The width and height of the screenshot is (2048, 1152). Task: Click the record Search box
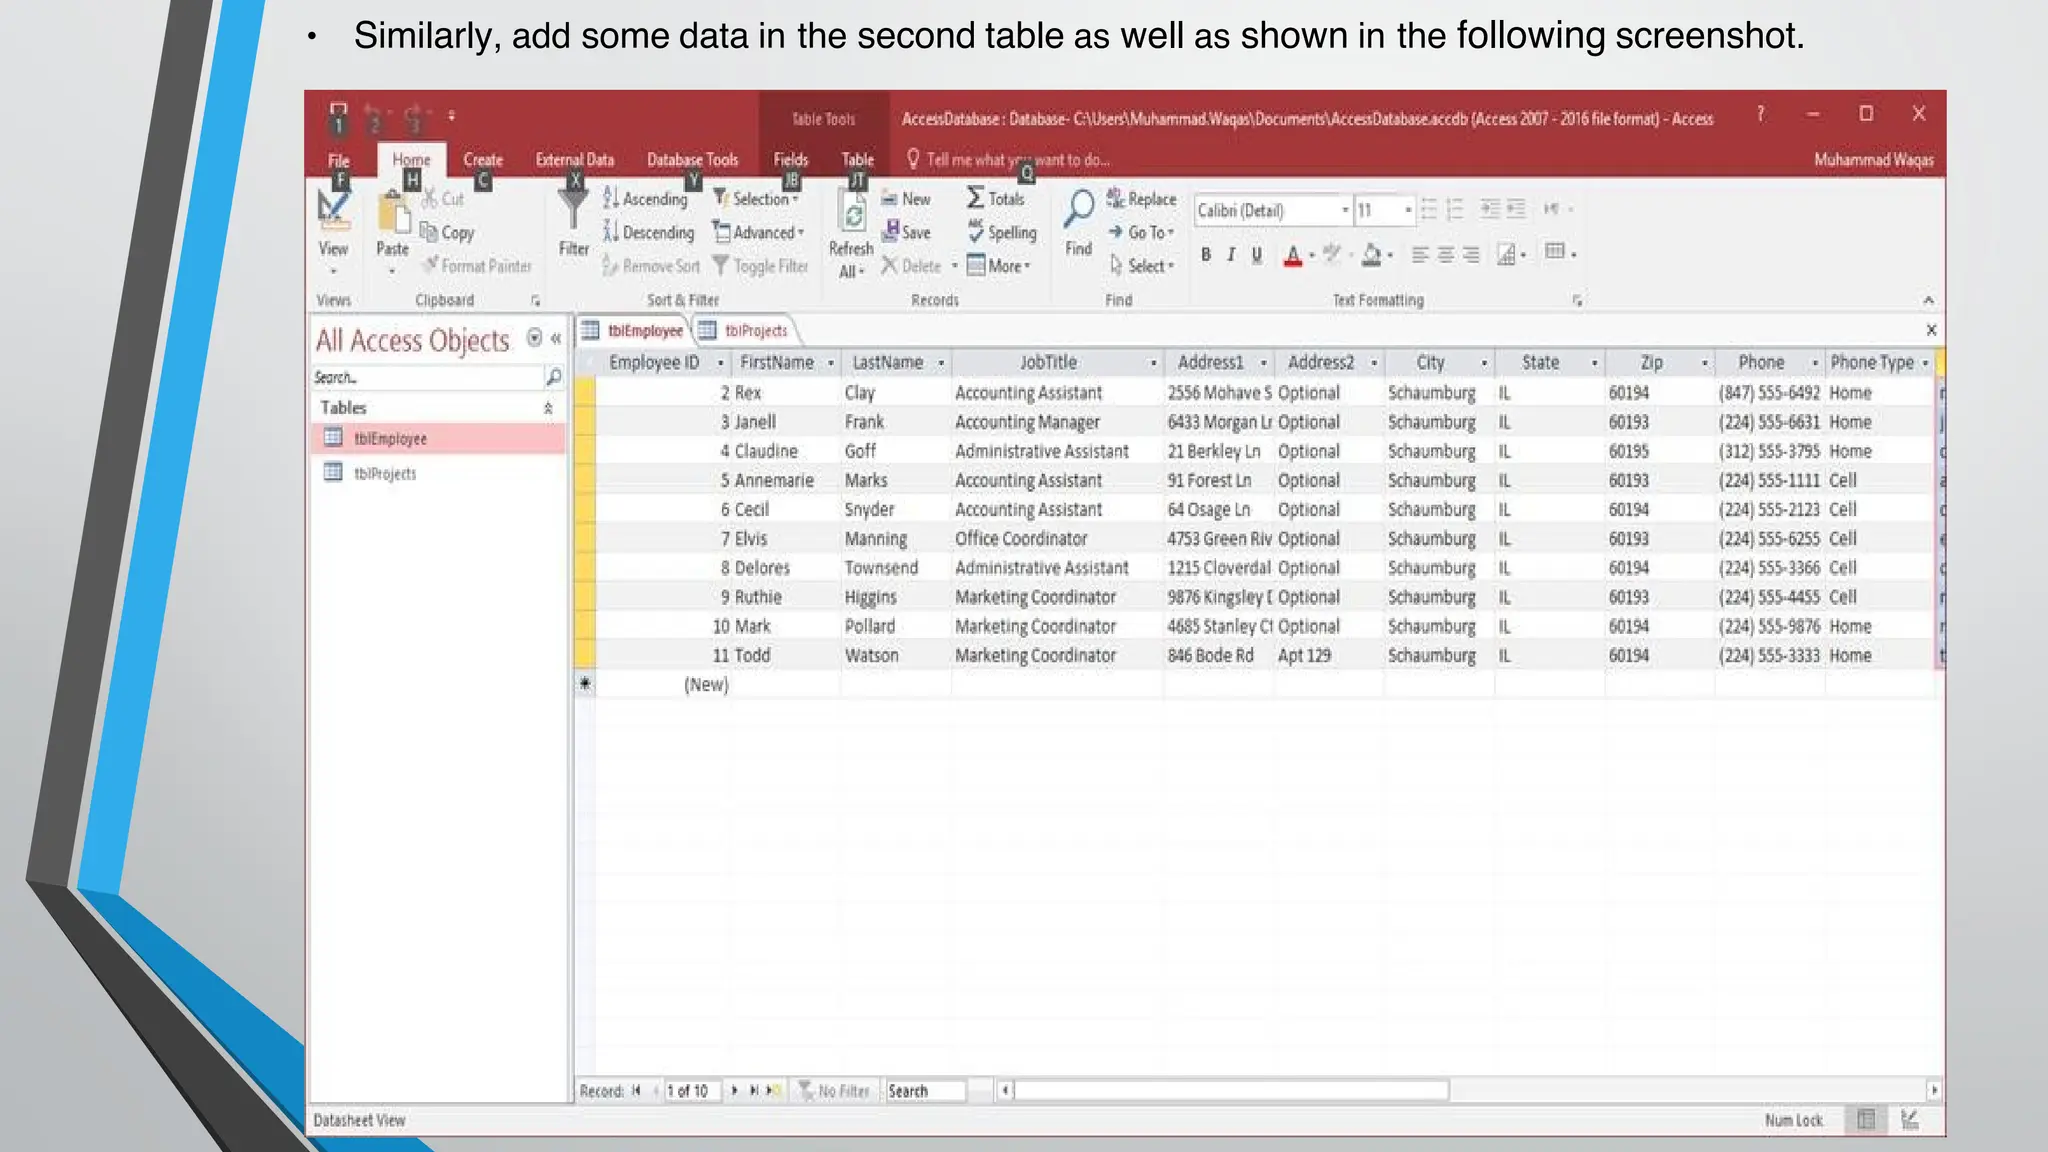(x=926, y=1091)
